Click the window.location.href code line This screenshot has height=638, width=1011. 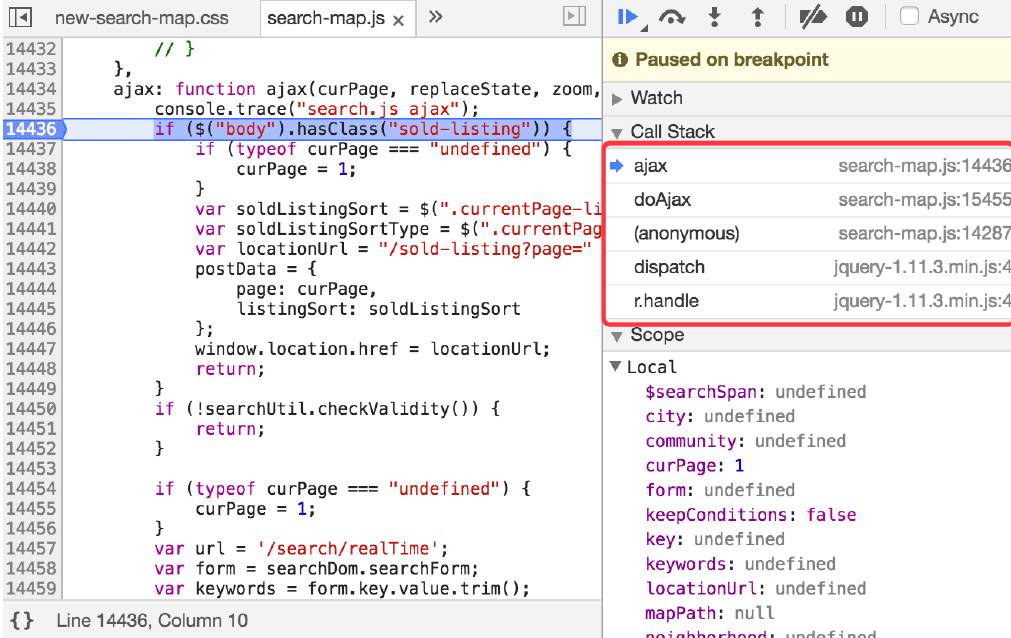[373, 349]
